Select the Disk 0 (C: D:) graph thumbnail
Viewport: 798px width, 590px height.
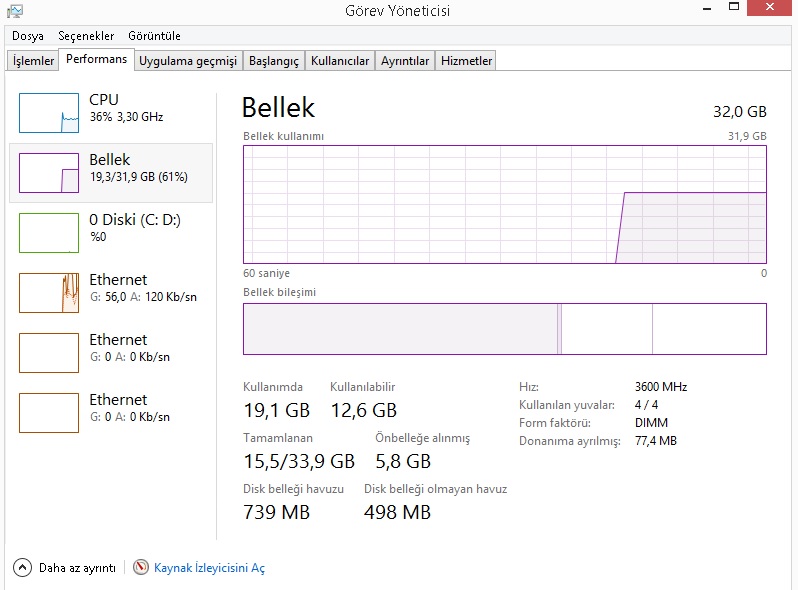[49, 233]
